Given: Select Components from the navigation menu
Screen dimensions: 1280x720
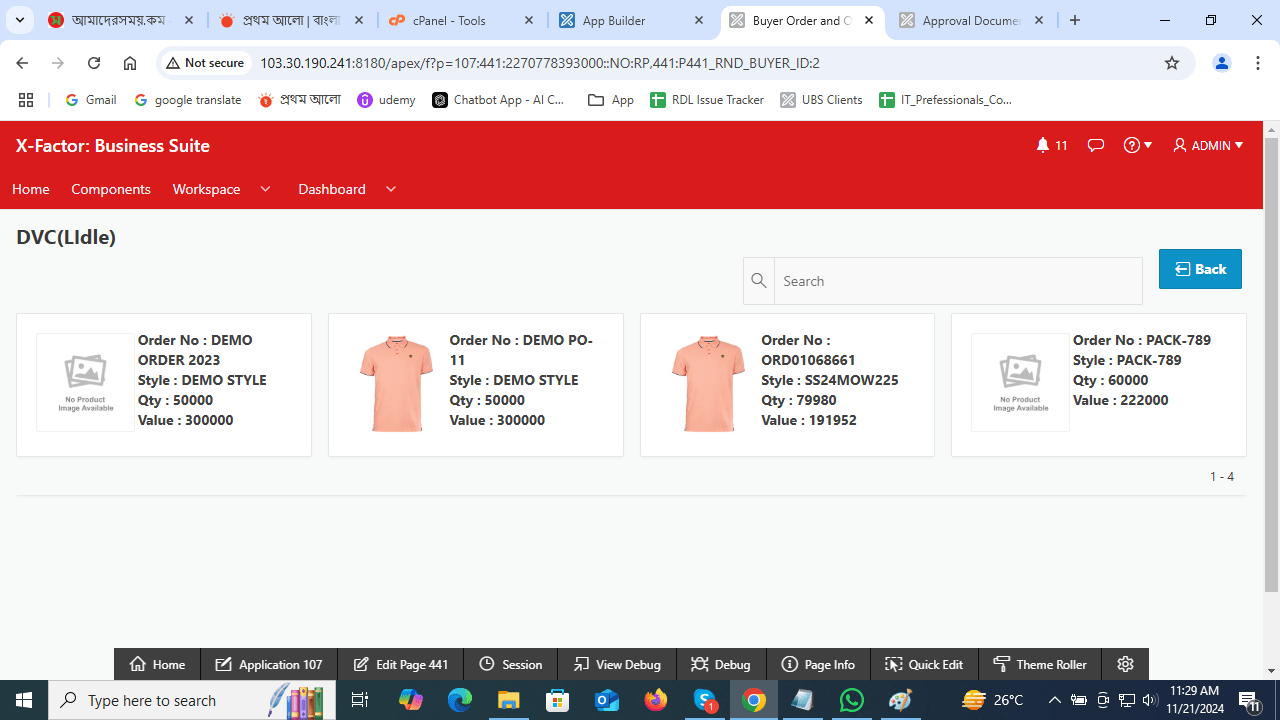Looking at the screenshot, I should point(110,189).
